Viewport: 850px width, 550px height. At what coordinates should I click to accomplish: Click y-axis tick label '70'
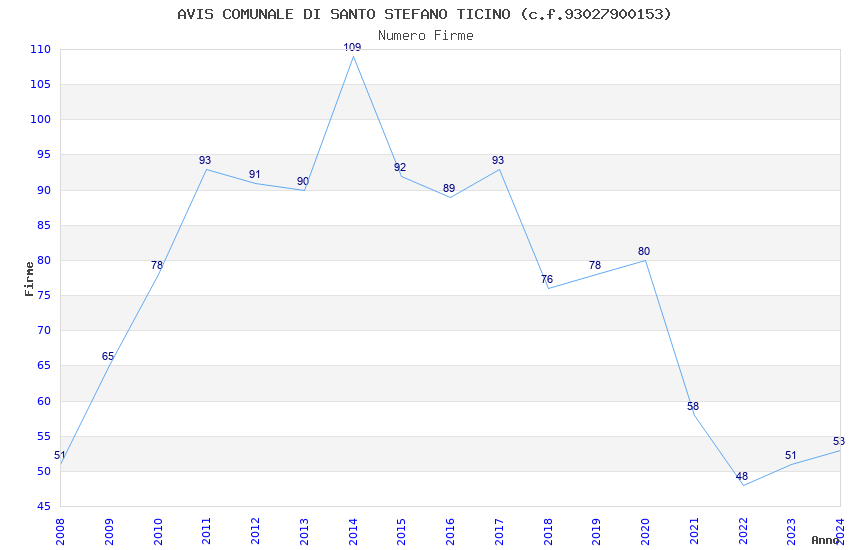click(44, 330)
